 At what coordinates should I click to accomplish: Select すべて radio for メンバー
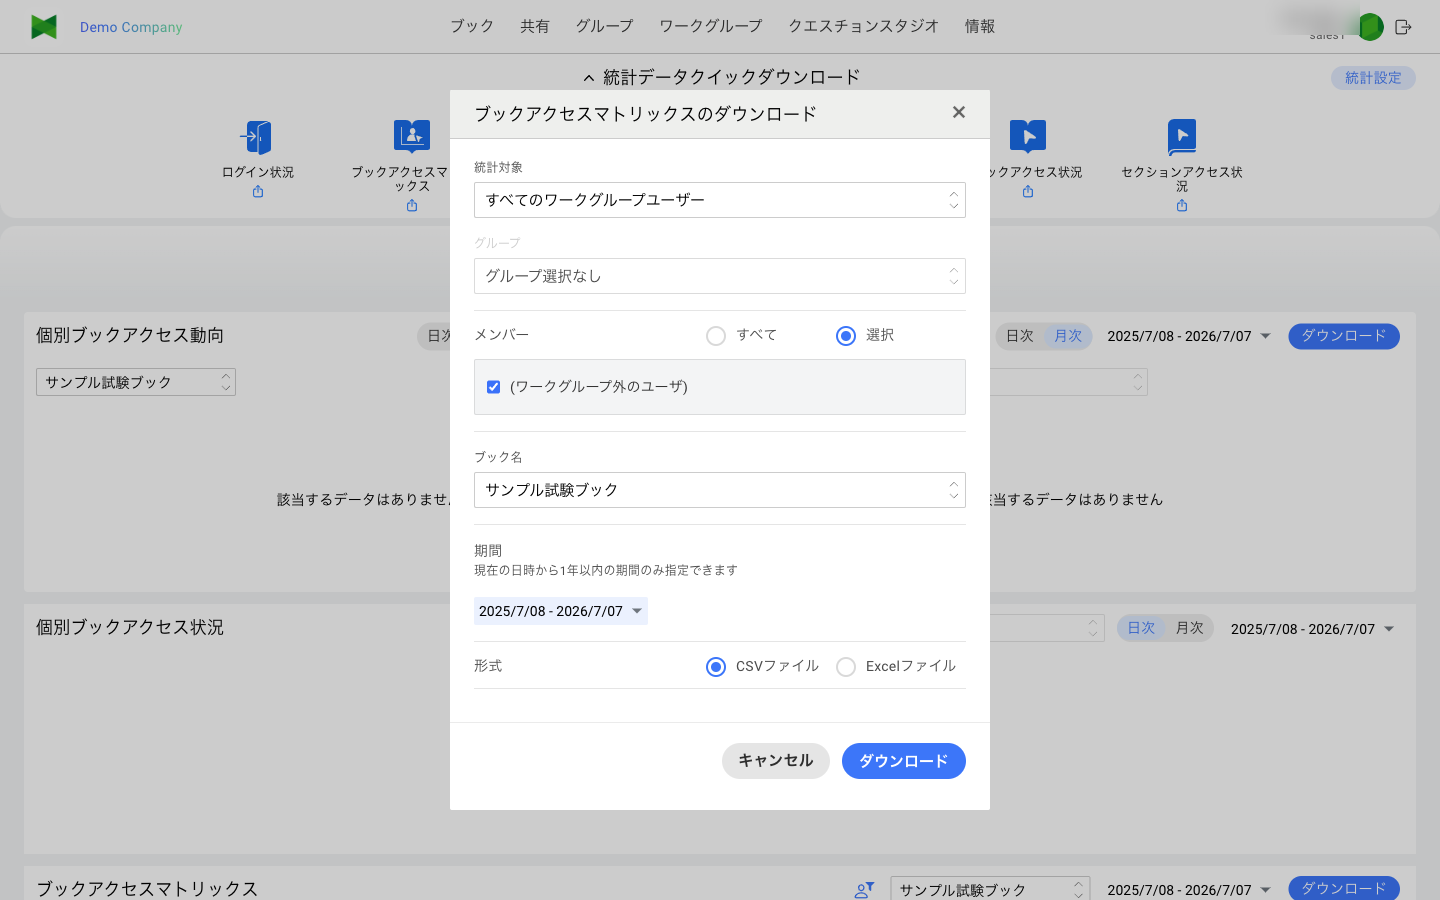pyautogui.click(x=716, y=336)
